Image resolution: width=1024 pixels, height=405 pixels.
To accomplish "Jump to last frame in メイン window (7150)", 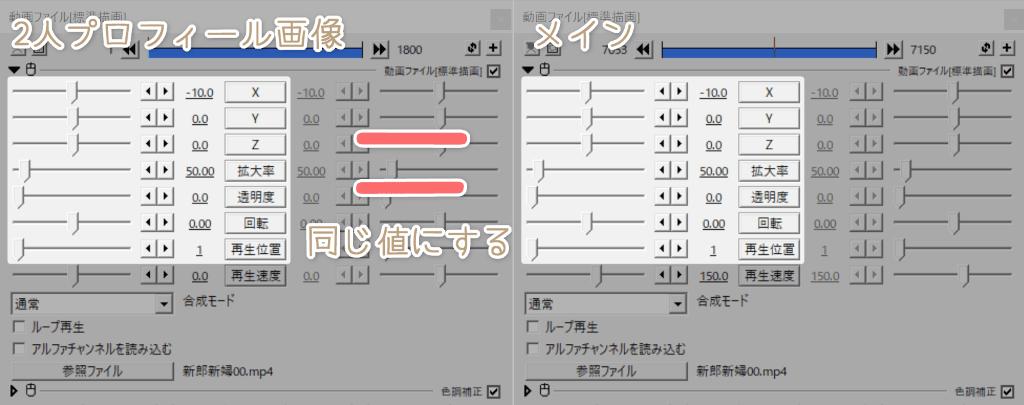I will (893, 50).
